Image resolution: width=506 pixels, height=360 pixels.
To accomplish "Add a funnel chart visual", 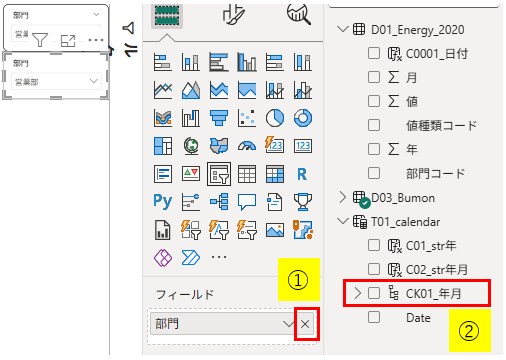I will [219, 118].
